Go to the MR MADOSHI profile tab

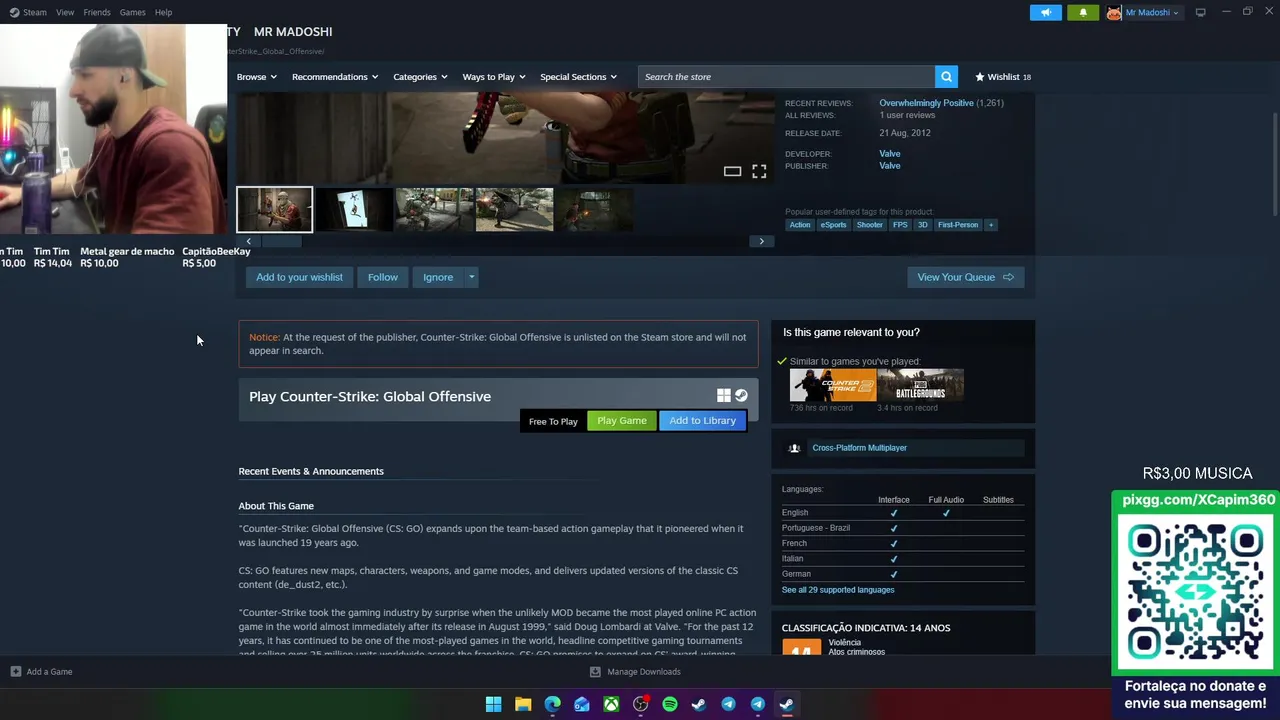[x=293, y=32]
